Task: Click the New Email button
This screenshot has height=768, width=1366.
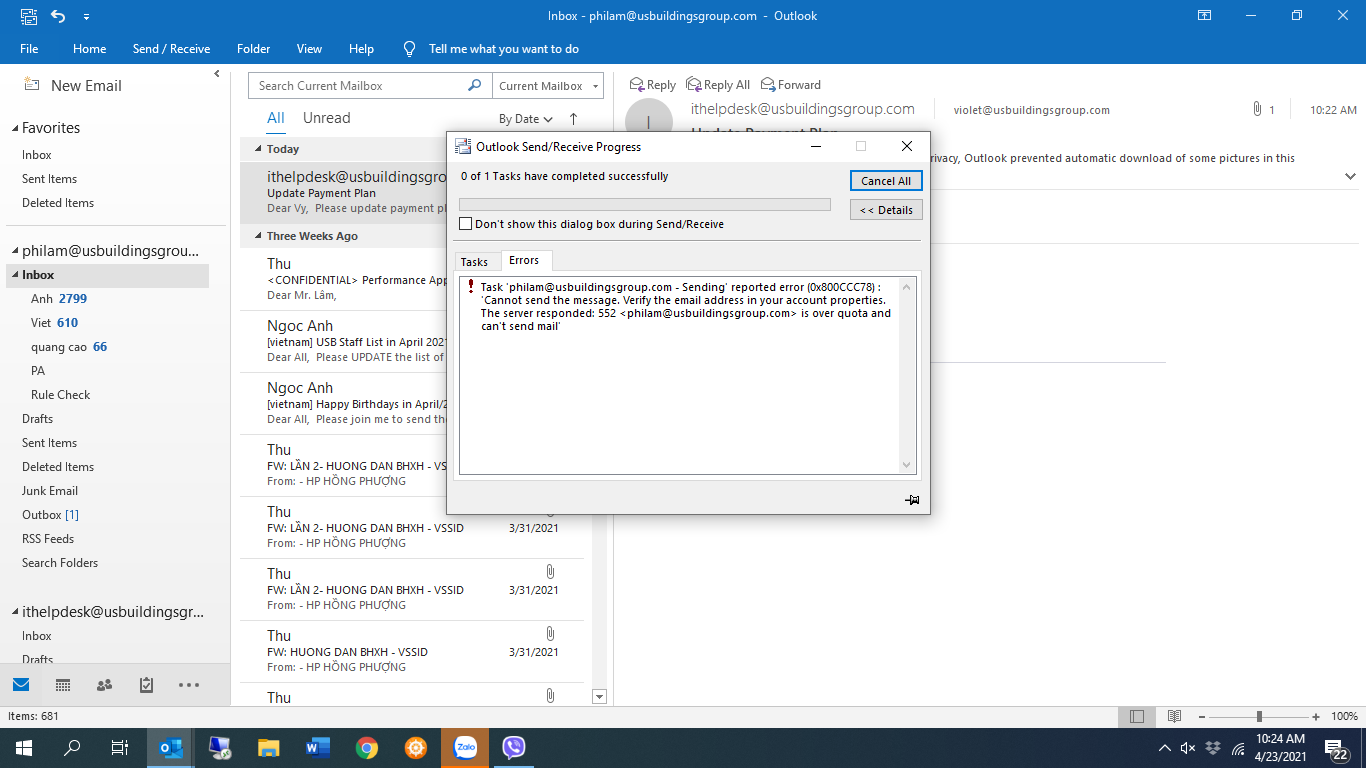Action: (73, 86)
